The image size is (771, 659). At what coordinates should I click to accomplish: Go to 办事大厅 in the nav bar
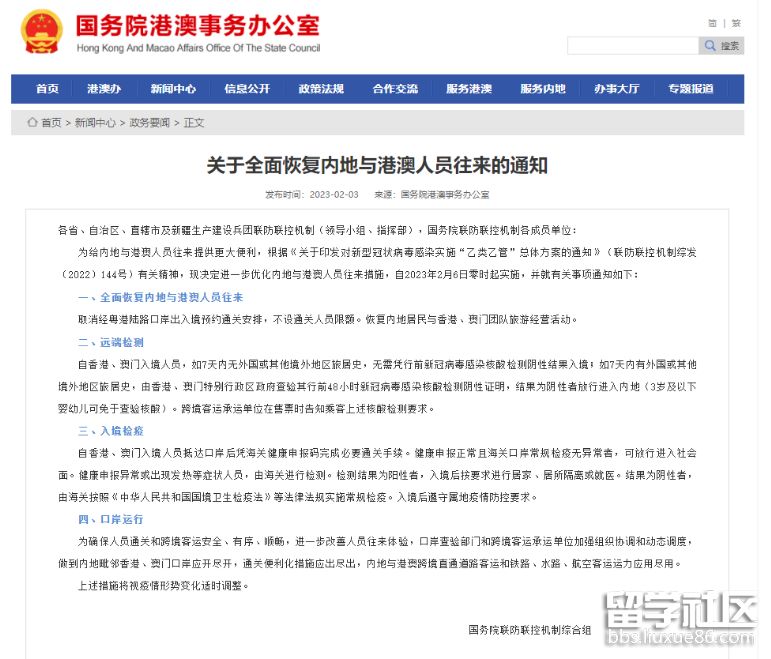(617, 89)
